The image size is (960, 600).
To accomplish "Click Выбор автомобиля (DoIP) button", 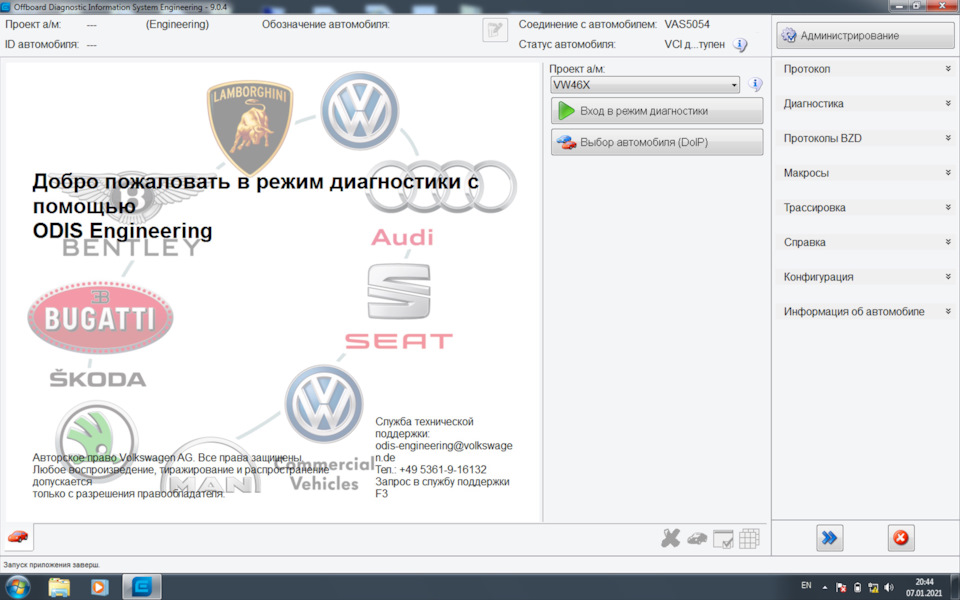I will point(657,142).
